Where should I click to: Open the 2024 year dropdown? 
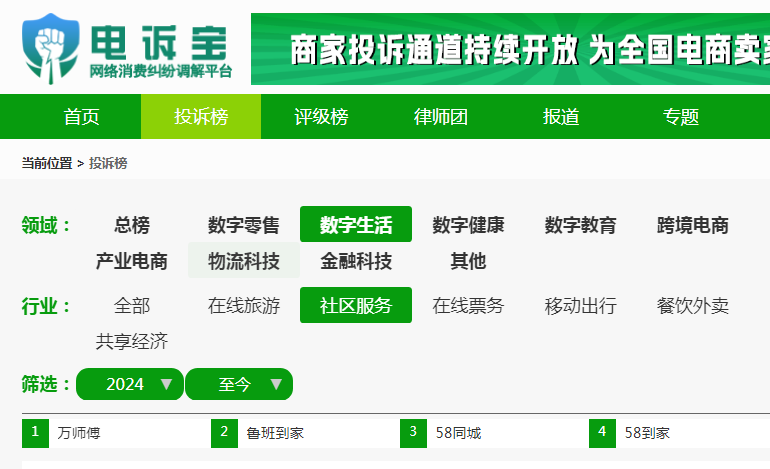tap(130, 384)
